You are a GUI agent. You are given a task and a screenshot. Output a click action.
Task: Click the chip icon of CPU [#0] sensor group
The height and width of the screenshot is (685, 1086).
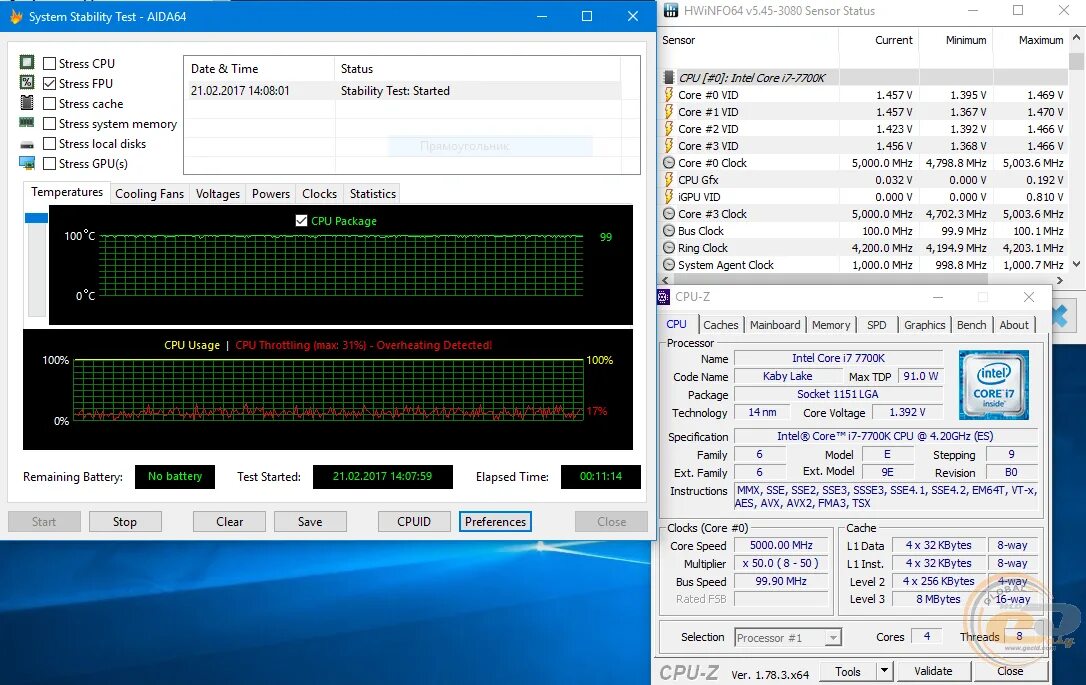(x=668, y=78)
